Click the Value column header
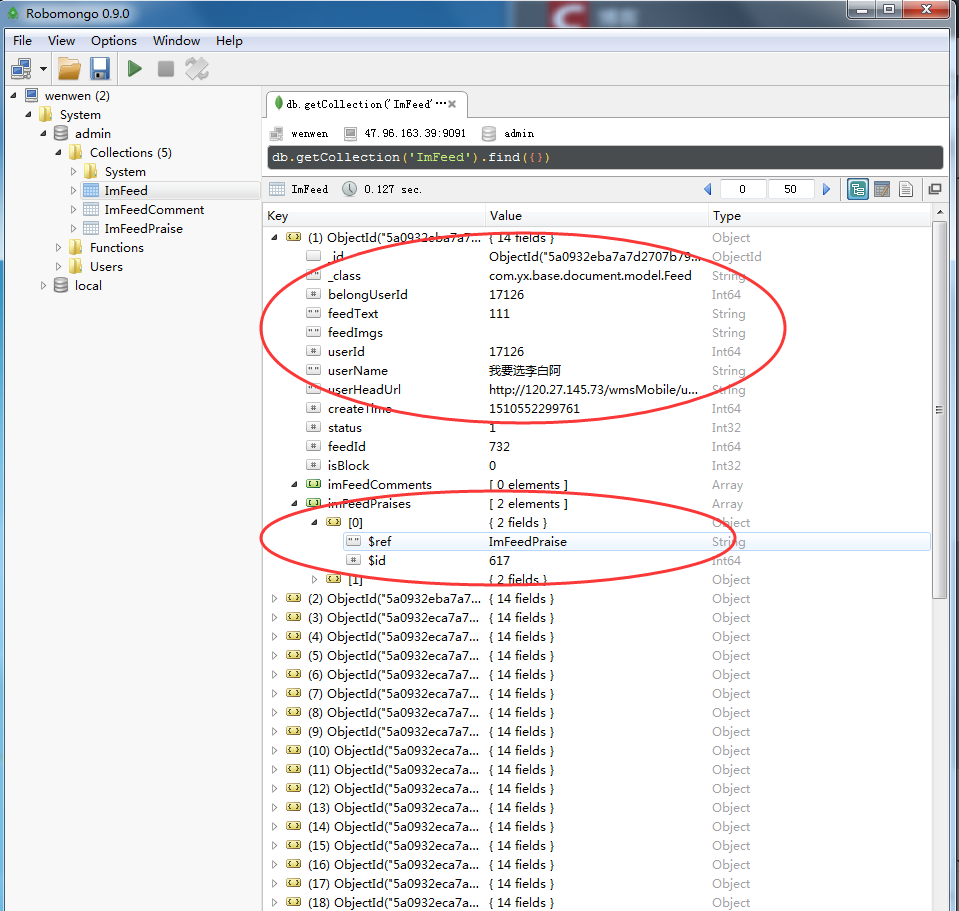The image size is (959, 911). (597, 216)
